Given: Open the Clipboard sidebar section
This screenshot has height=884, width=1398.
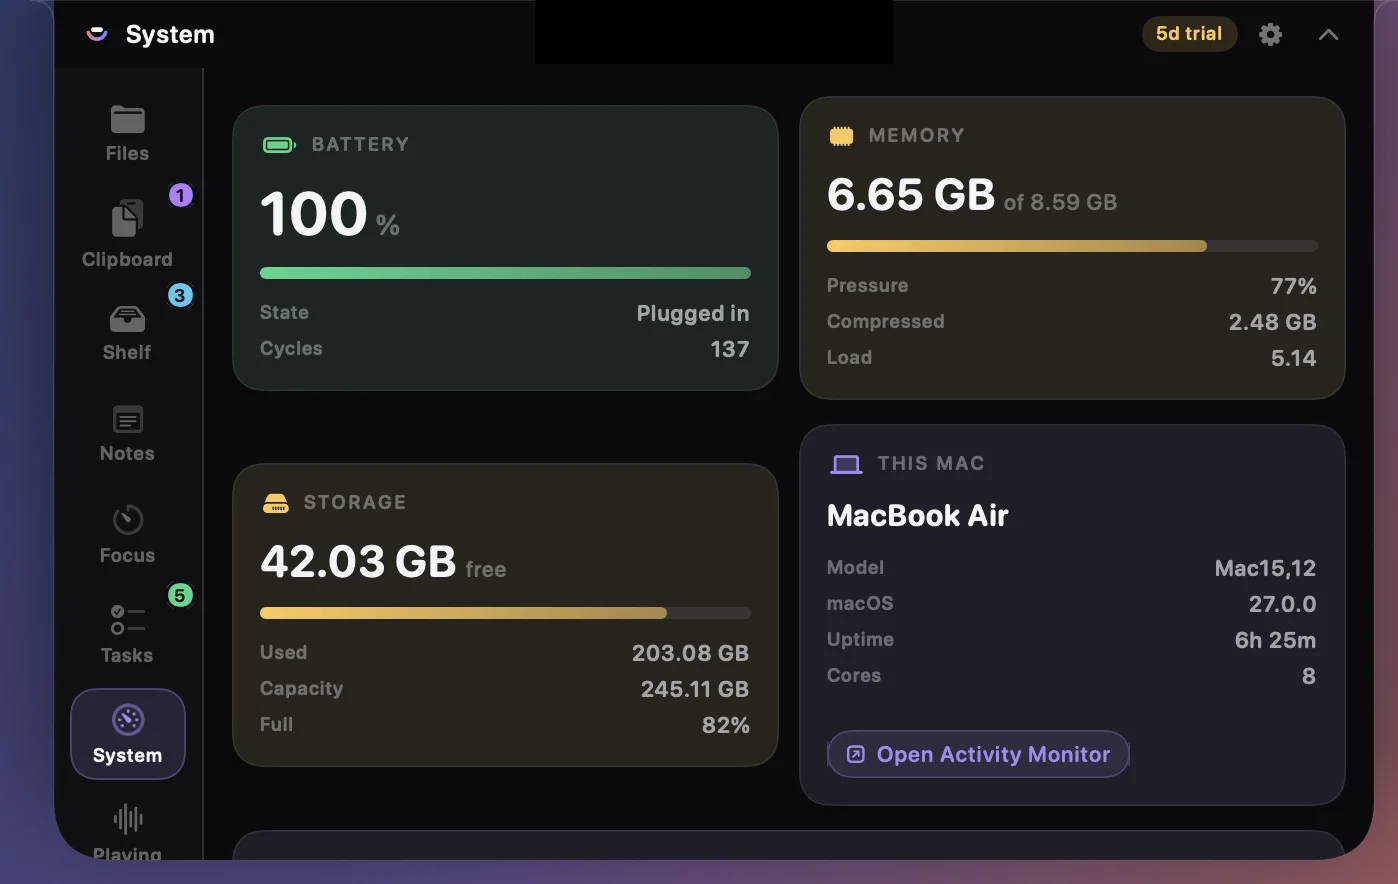Looking at the screenshot, I should click(127, 235).
